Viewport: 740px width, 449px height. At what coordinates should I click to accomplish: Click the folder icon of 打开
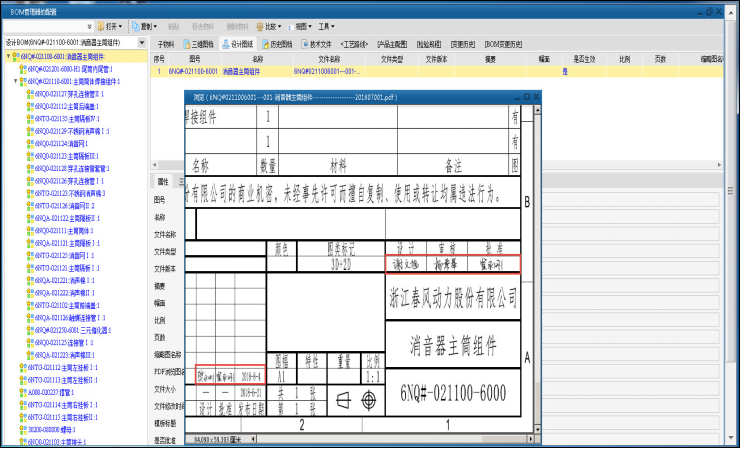[101, 26]
